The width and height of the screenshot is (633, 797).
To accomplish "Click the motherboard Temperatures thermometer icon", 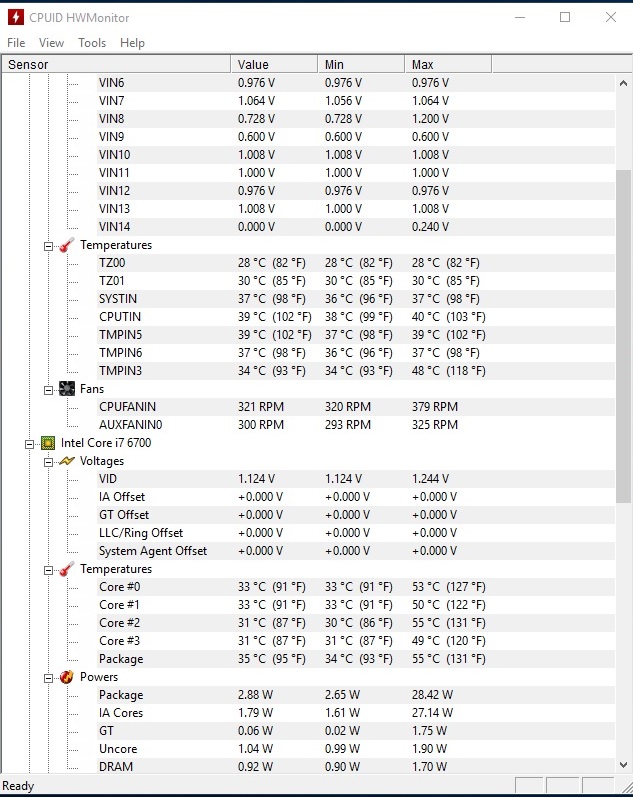I will 67,245.
